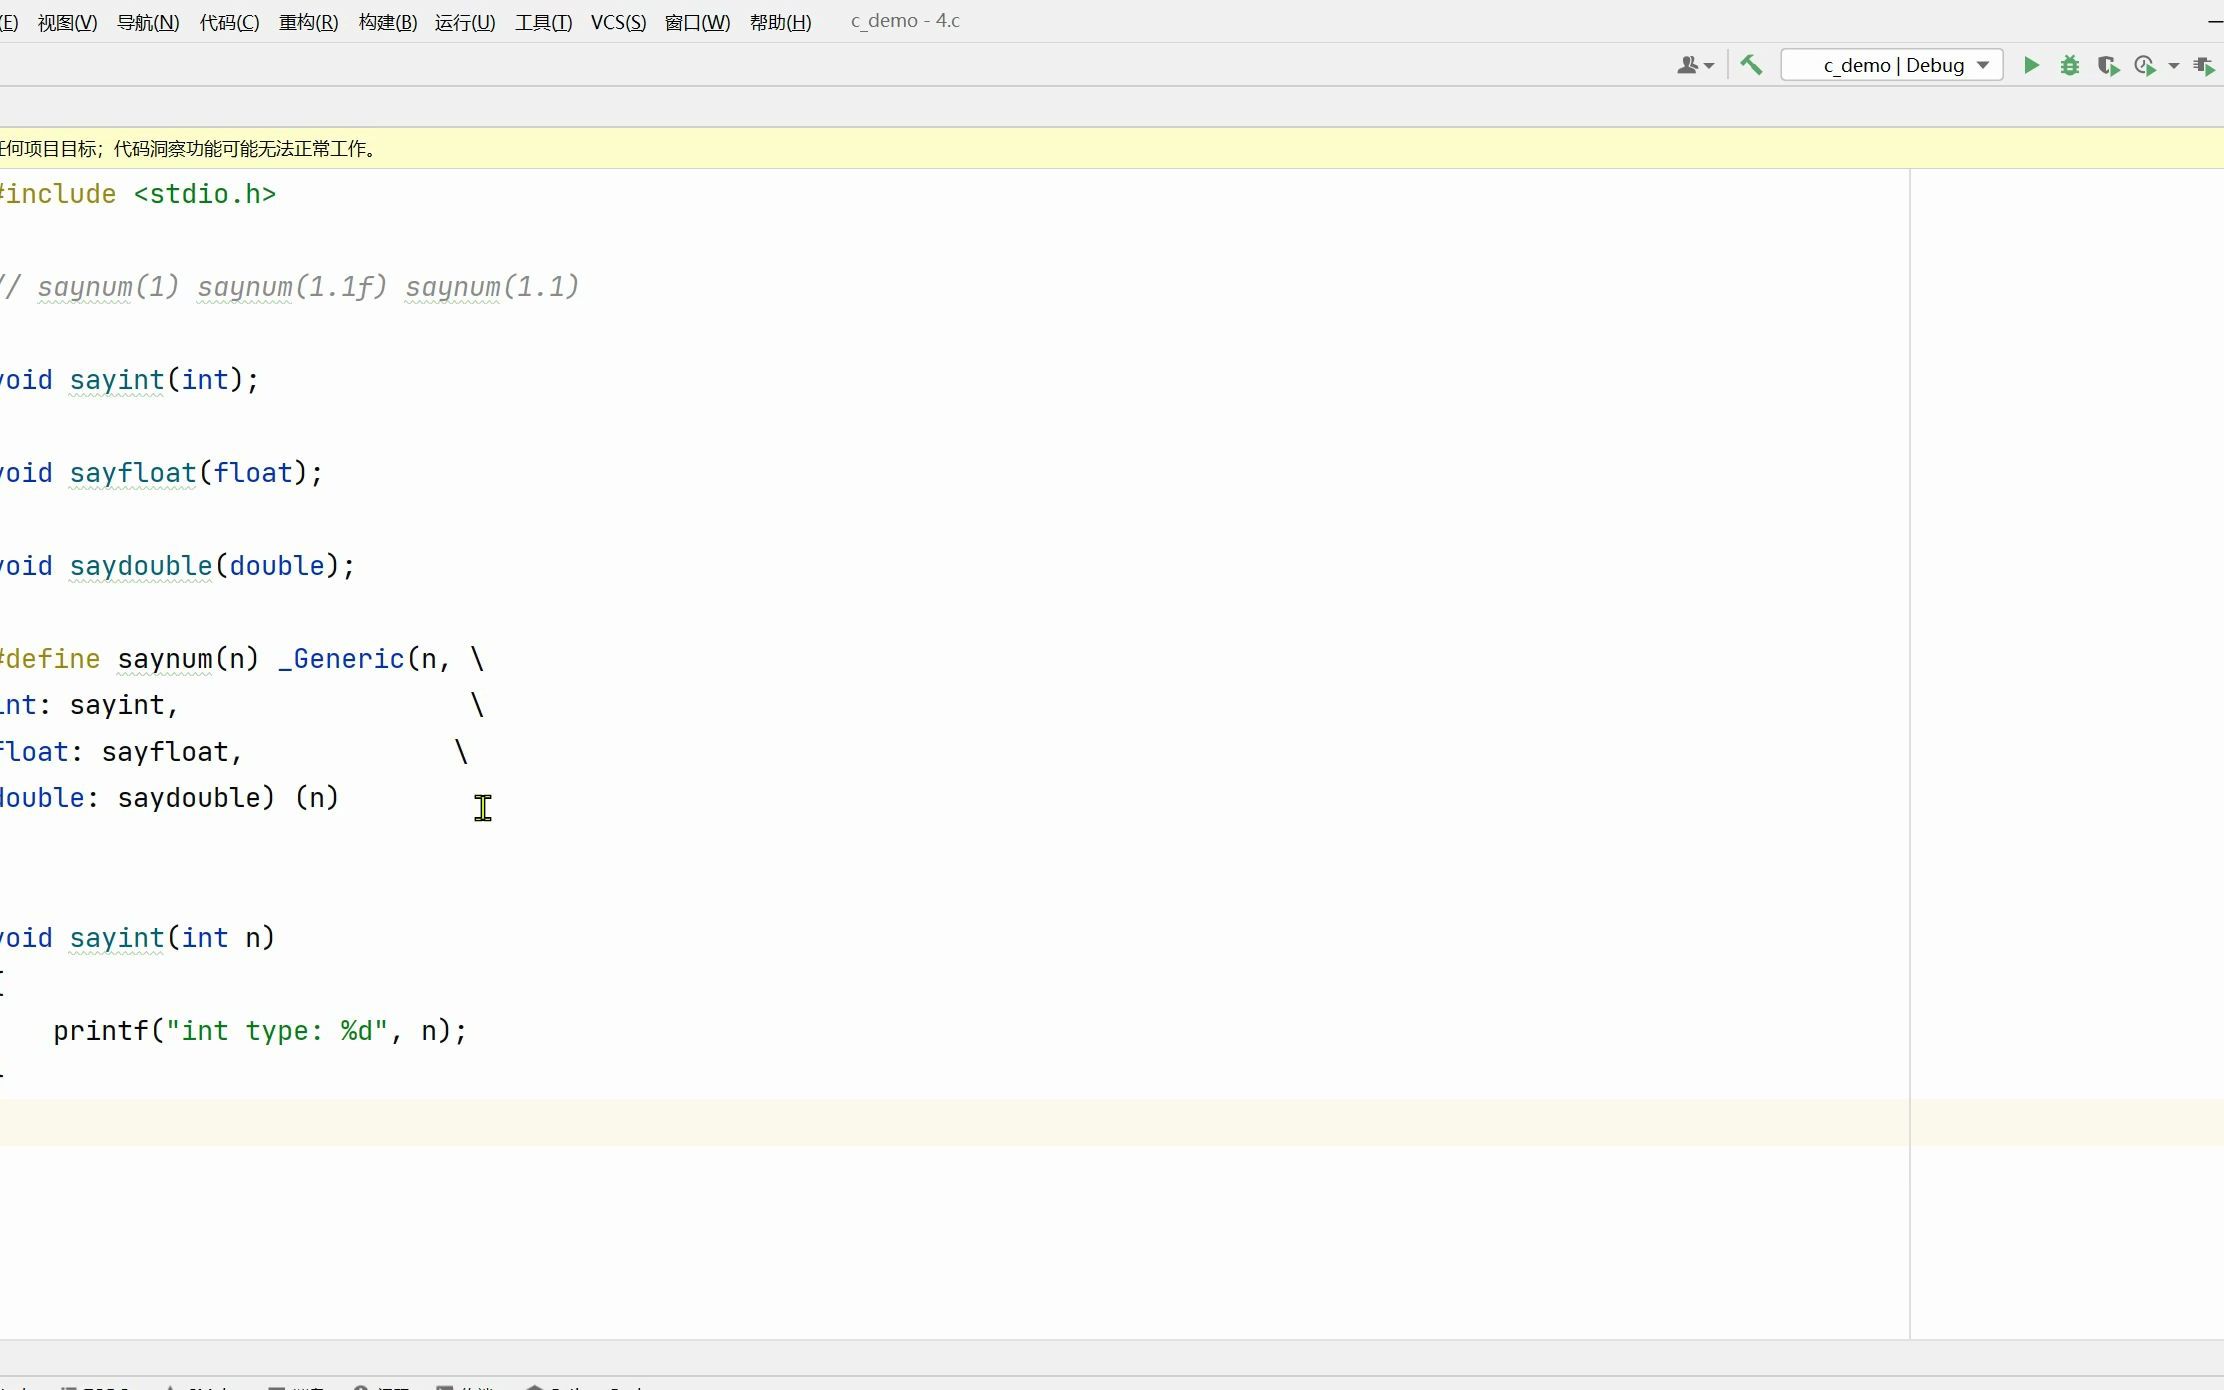Click the Profile run icon

point(2144,65)
